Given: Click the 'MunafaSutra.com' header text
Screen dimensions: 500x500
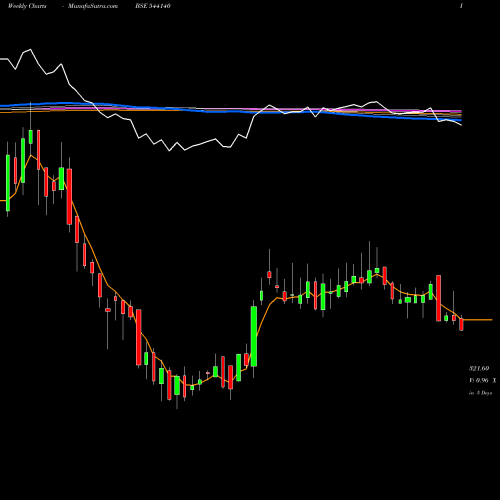Looking at the screenshot, I should pyautogui.click(x=93, y=6).
